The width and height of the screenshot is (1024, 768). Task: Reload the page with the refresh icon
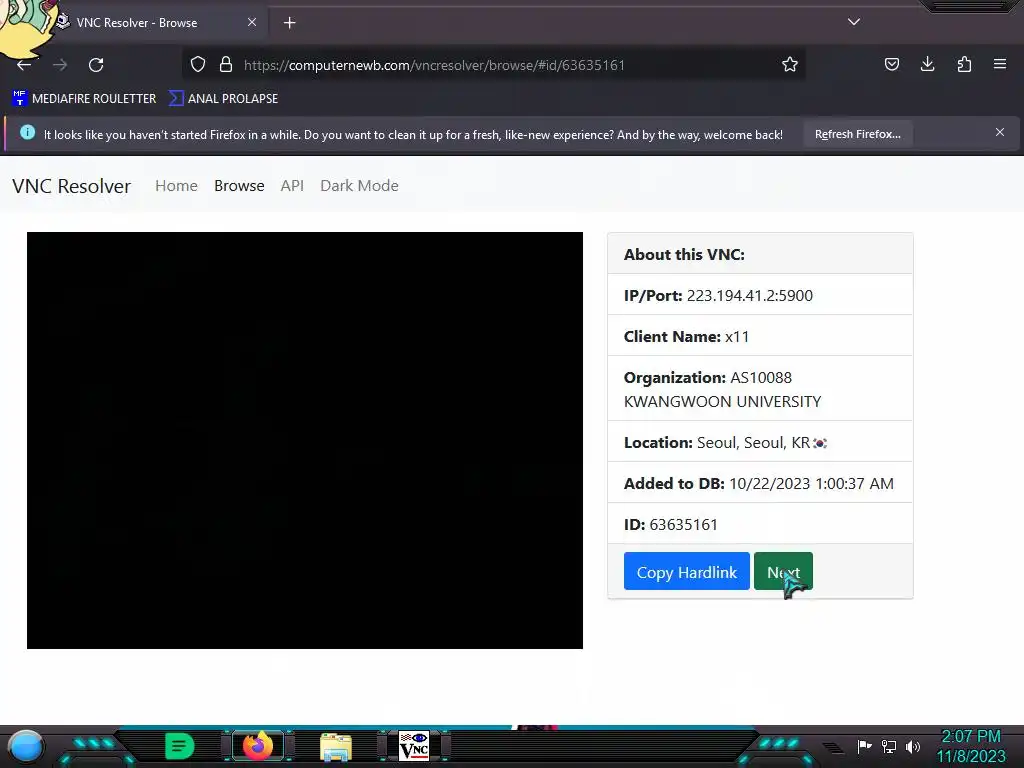96,65
